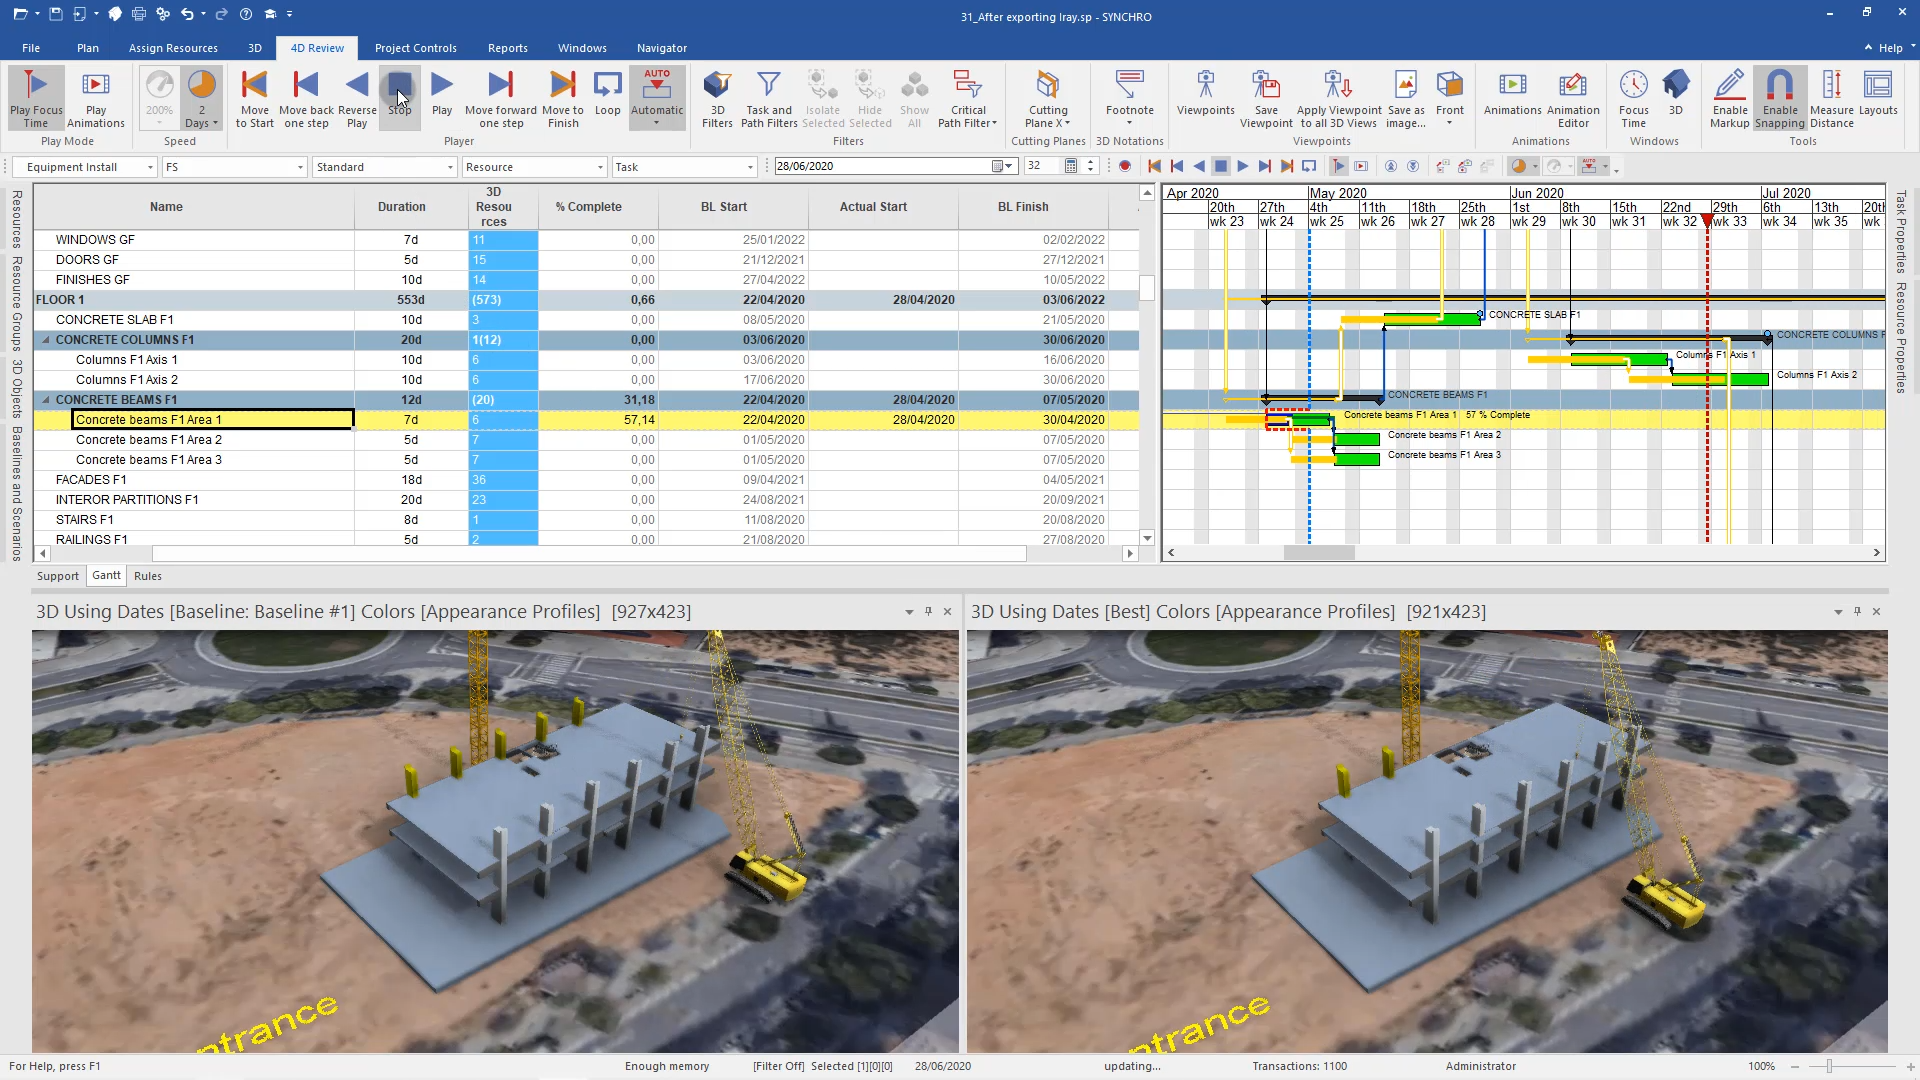The image size is (1920, 1080).
Task: Click Move back one step in ribbon
Action: coord(306,99)
